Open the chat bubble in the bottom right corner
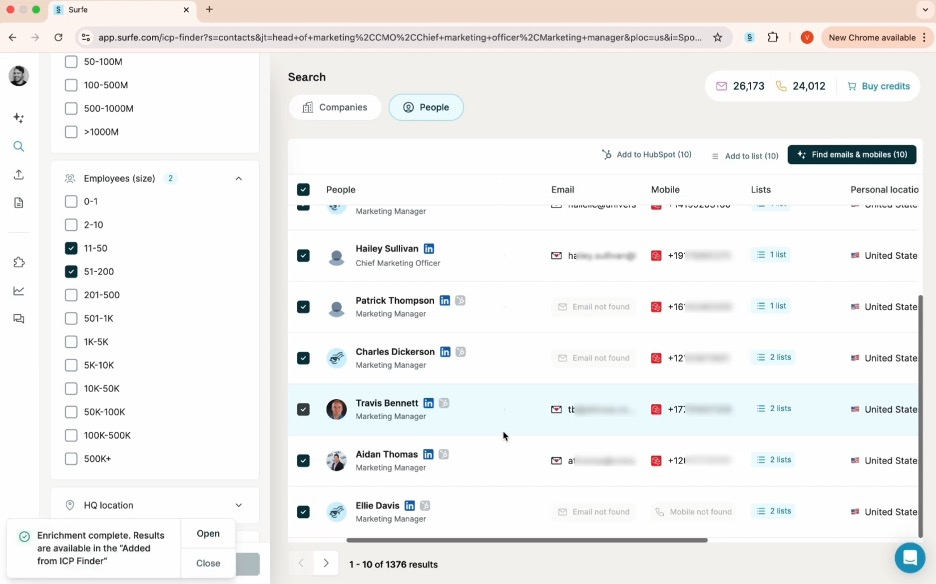 [908, 558]
